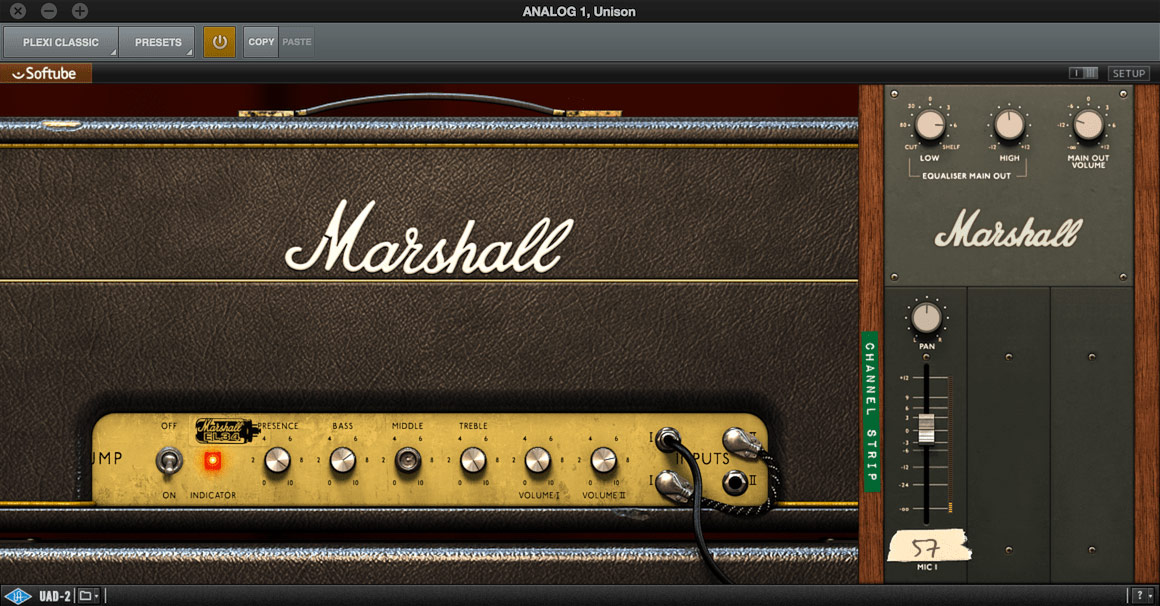Click the window zoom plus button
The image size is (1160, 606).
click(80, 11)
